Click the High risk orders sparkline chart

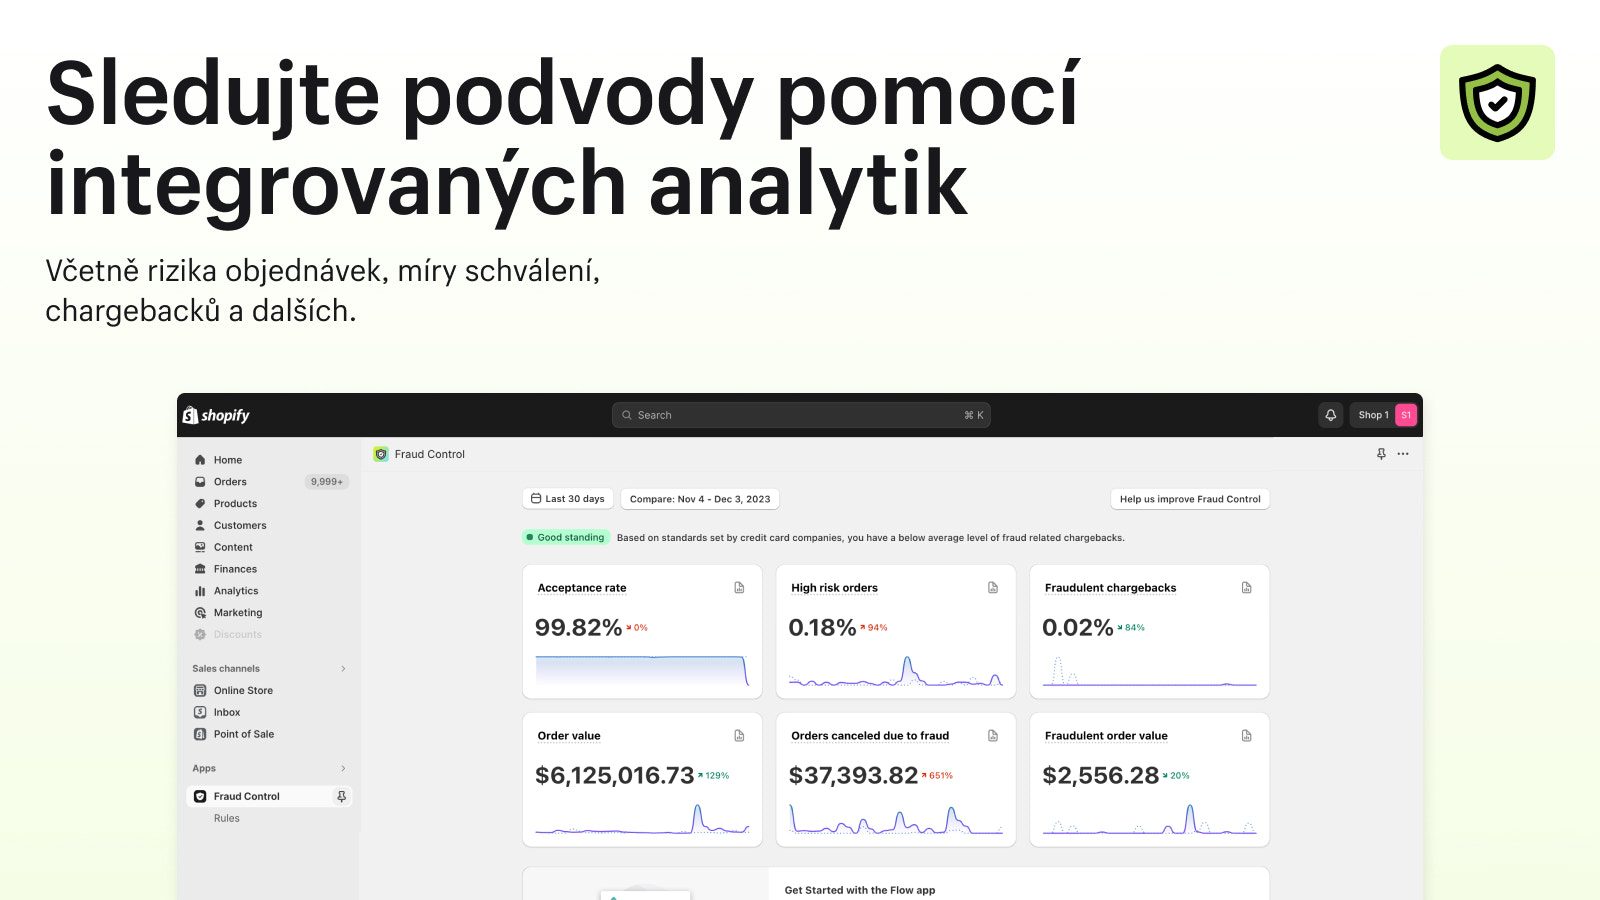(x=896, y=670)
